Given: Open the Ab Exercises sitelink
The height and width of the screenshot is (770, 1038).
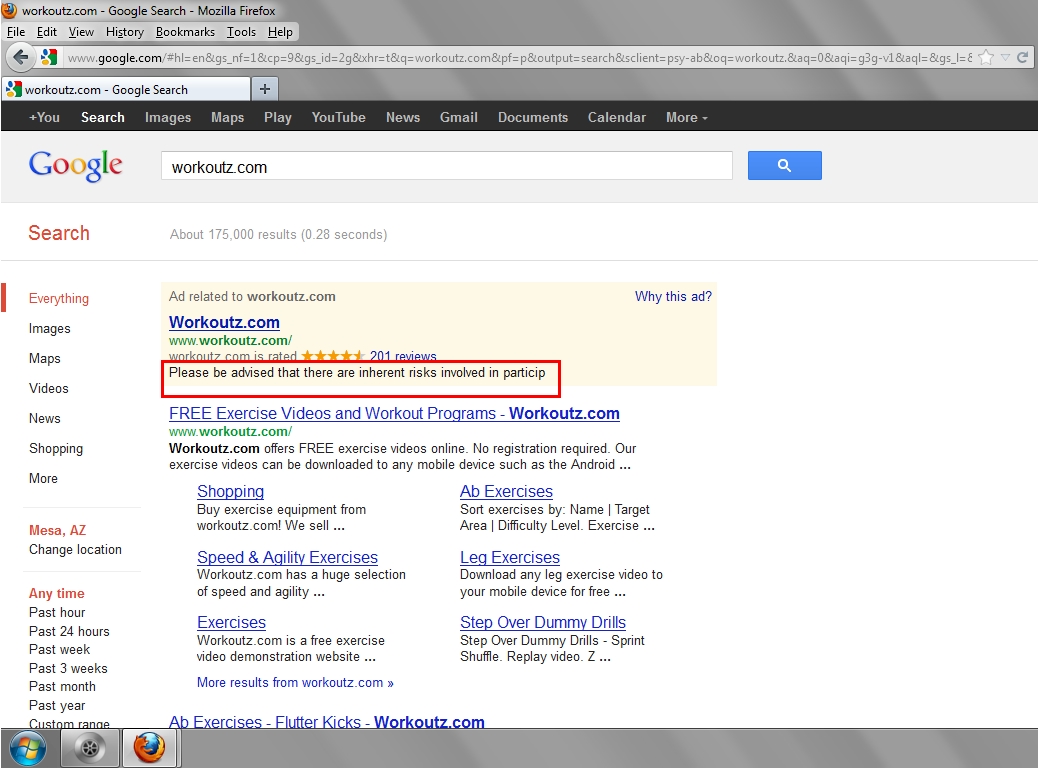Looking at the screenshot, I should coord(506,491).
